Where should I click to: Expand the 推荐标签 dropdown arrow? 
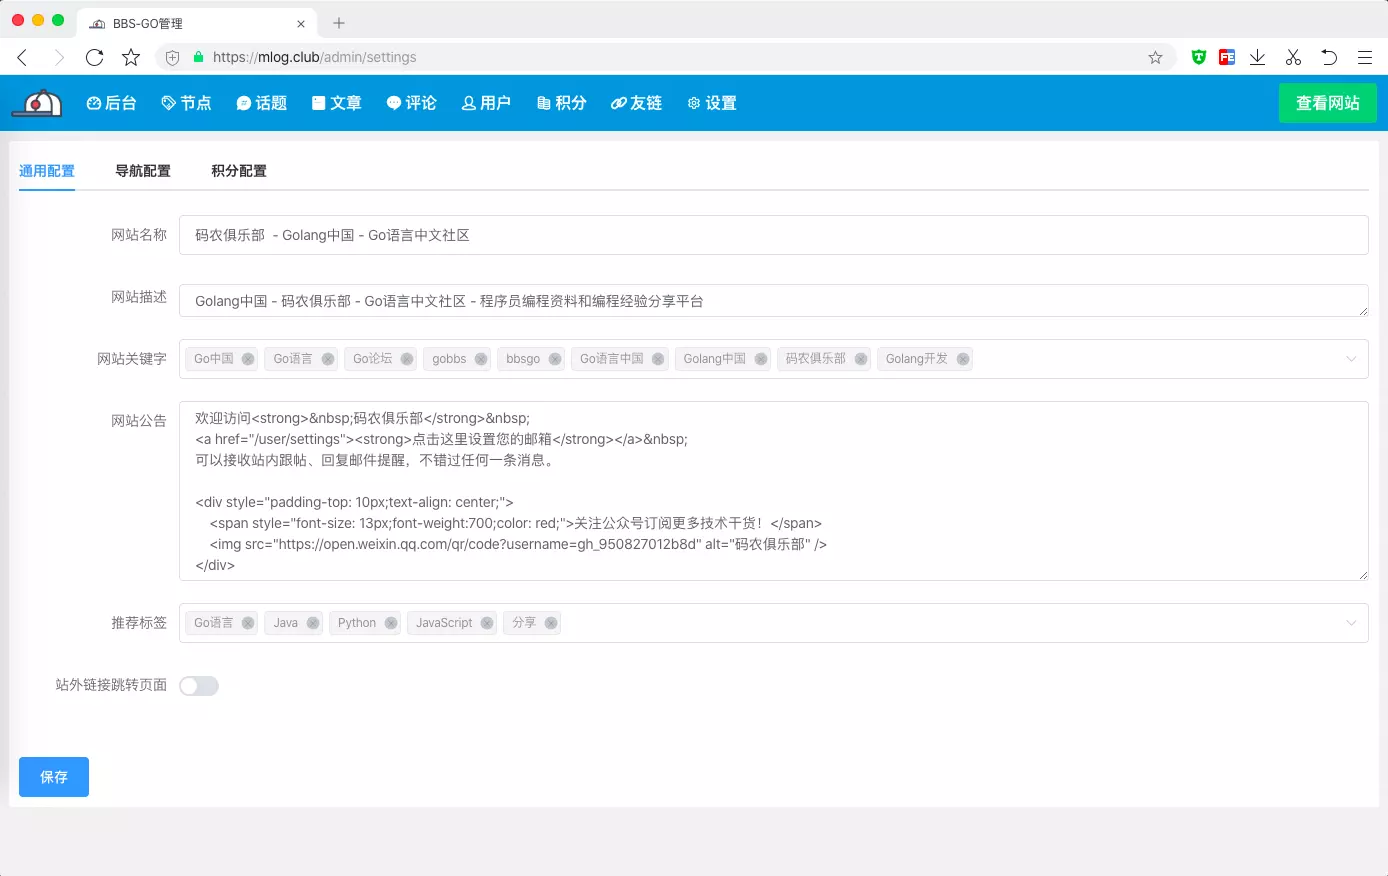pos(1351,623)
